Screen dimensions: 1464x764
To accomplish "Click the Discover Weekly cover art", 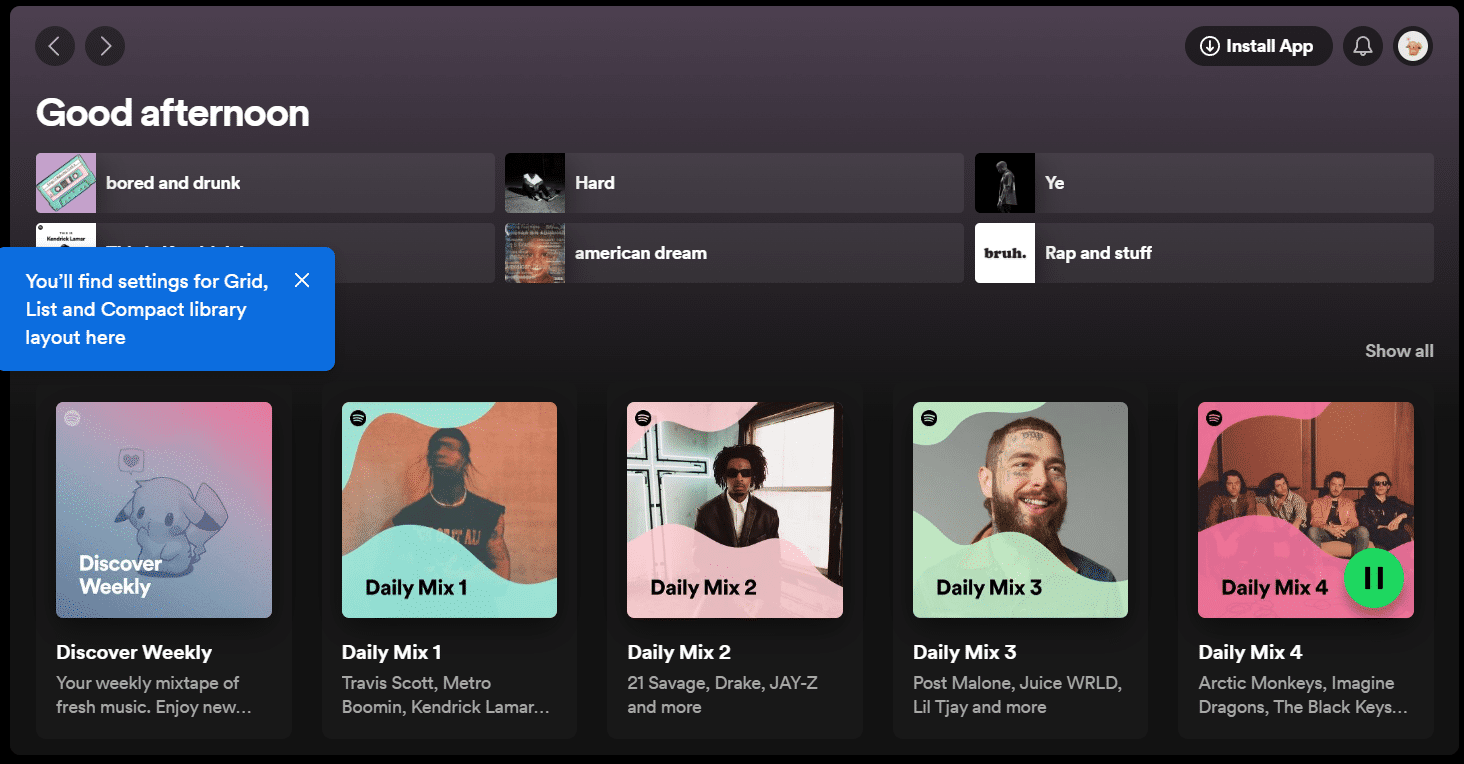I will pyautogui.click(x=164, y=510).
